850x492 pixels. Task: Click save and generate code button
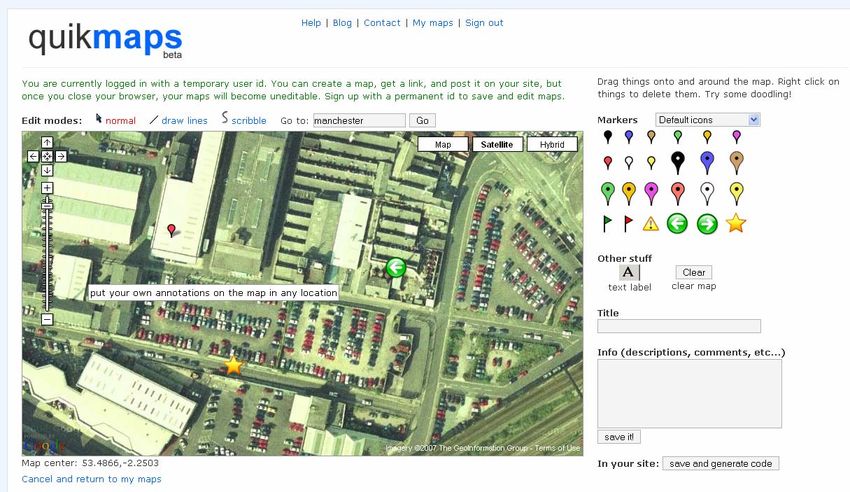720,463
